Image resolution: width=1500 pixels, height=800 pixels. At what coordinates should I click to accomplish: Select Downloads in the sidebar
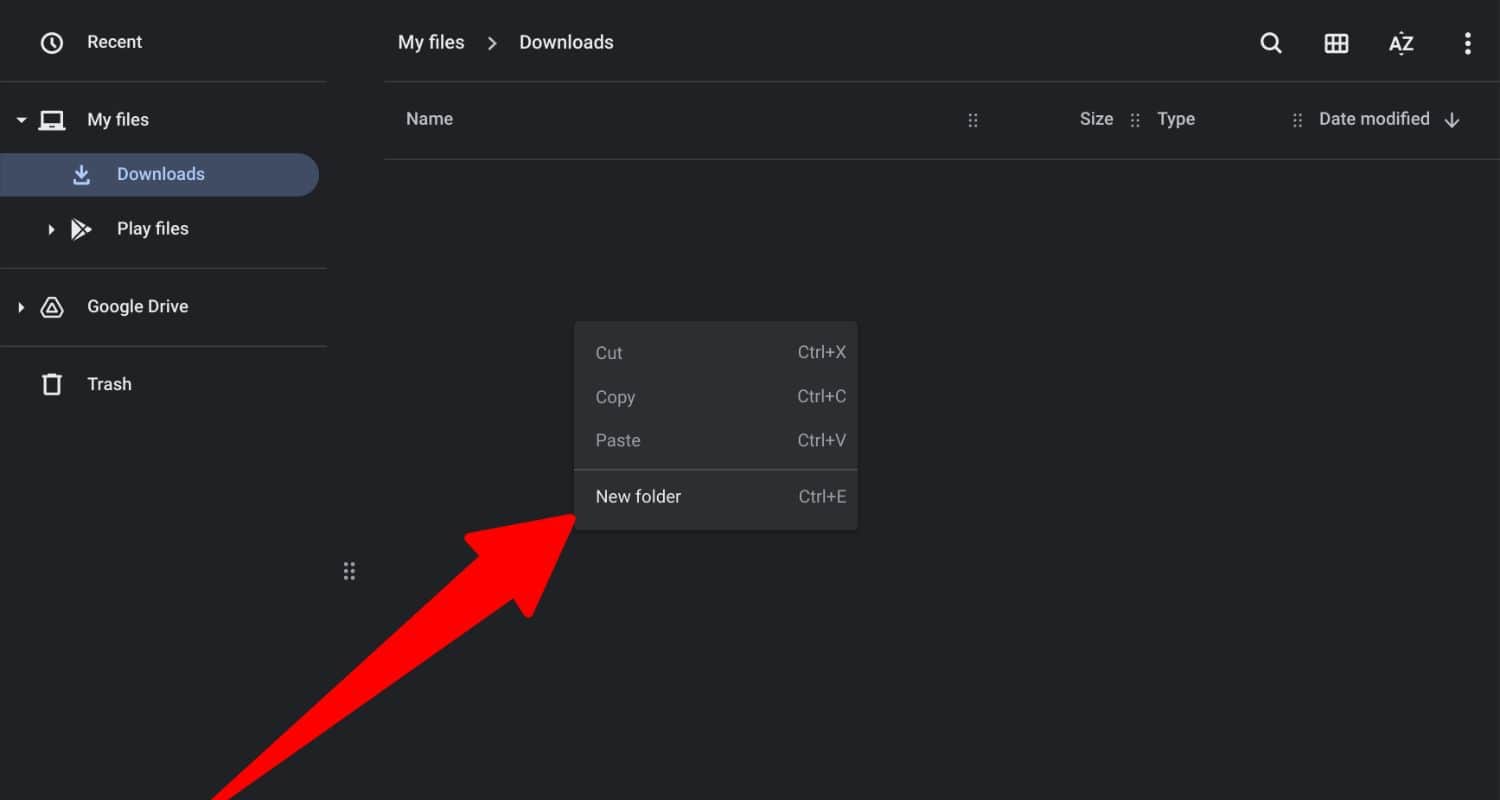(x=160, y=174)
